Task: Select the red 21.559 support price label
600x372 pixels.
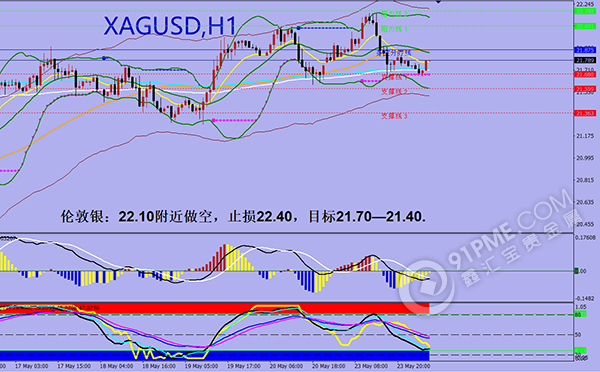Action: (x=585, y=89)
